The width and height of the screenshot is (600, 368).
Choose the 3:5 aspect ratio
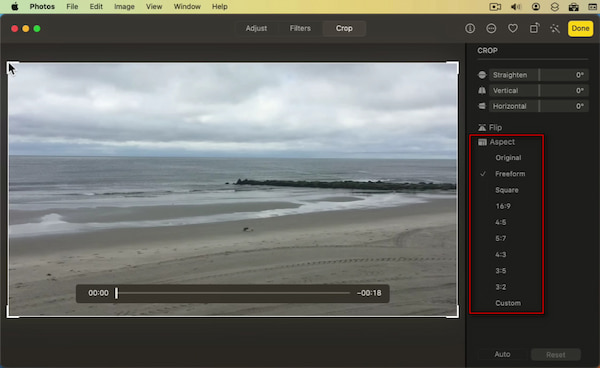click(501, 270)
